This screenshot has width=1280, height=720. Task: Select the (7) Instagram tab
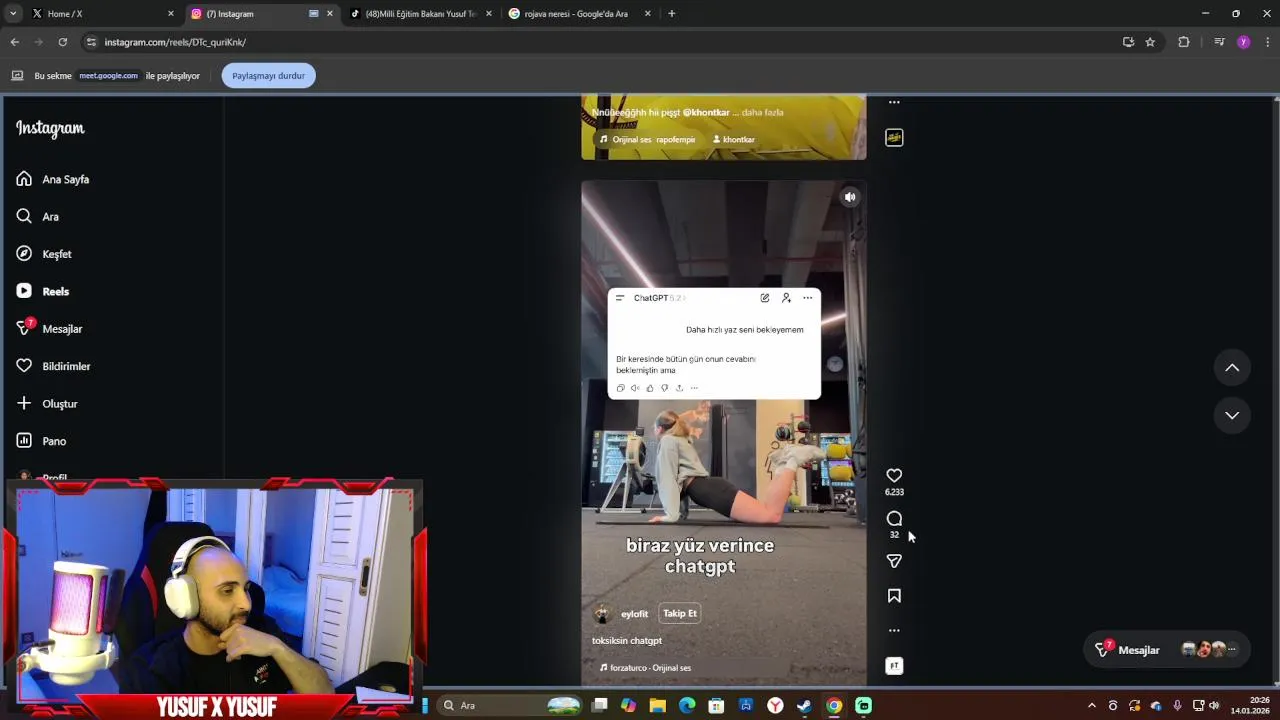(262, 14)
